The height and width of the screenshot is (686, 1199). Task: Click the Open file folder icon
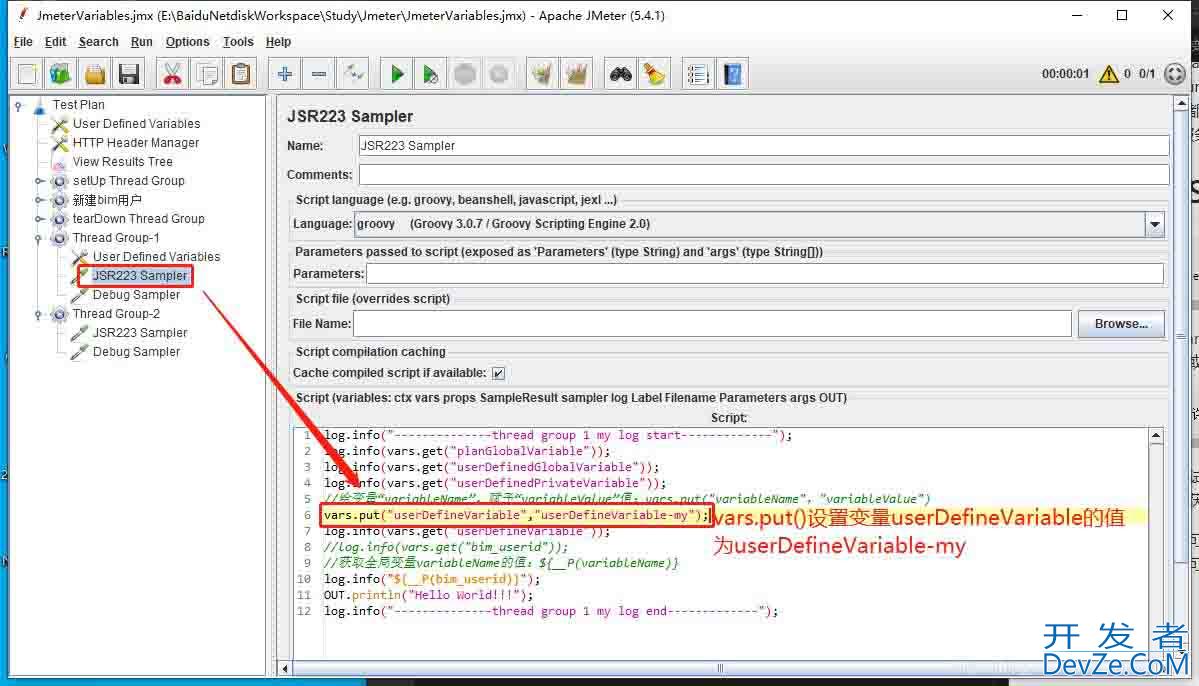tap(95, 74)
